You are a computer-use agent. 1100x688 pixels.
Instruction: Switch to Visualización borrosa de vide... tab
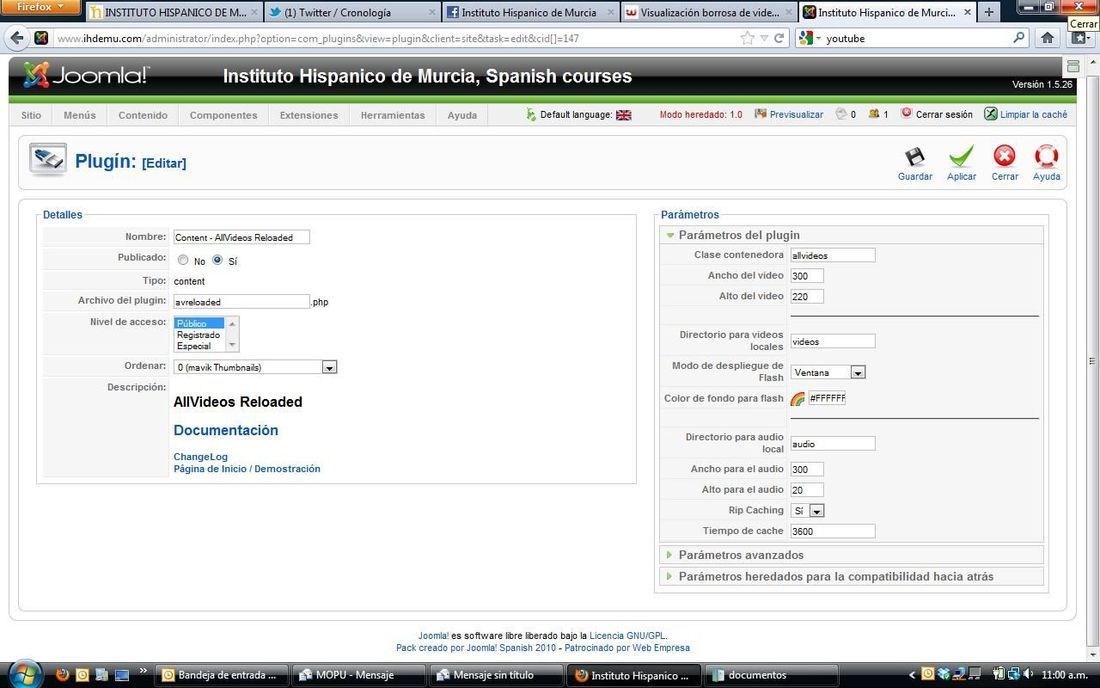[x=709, y=12]
